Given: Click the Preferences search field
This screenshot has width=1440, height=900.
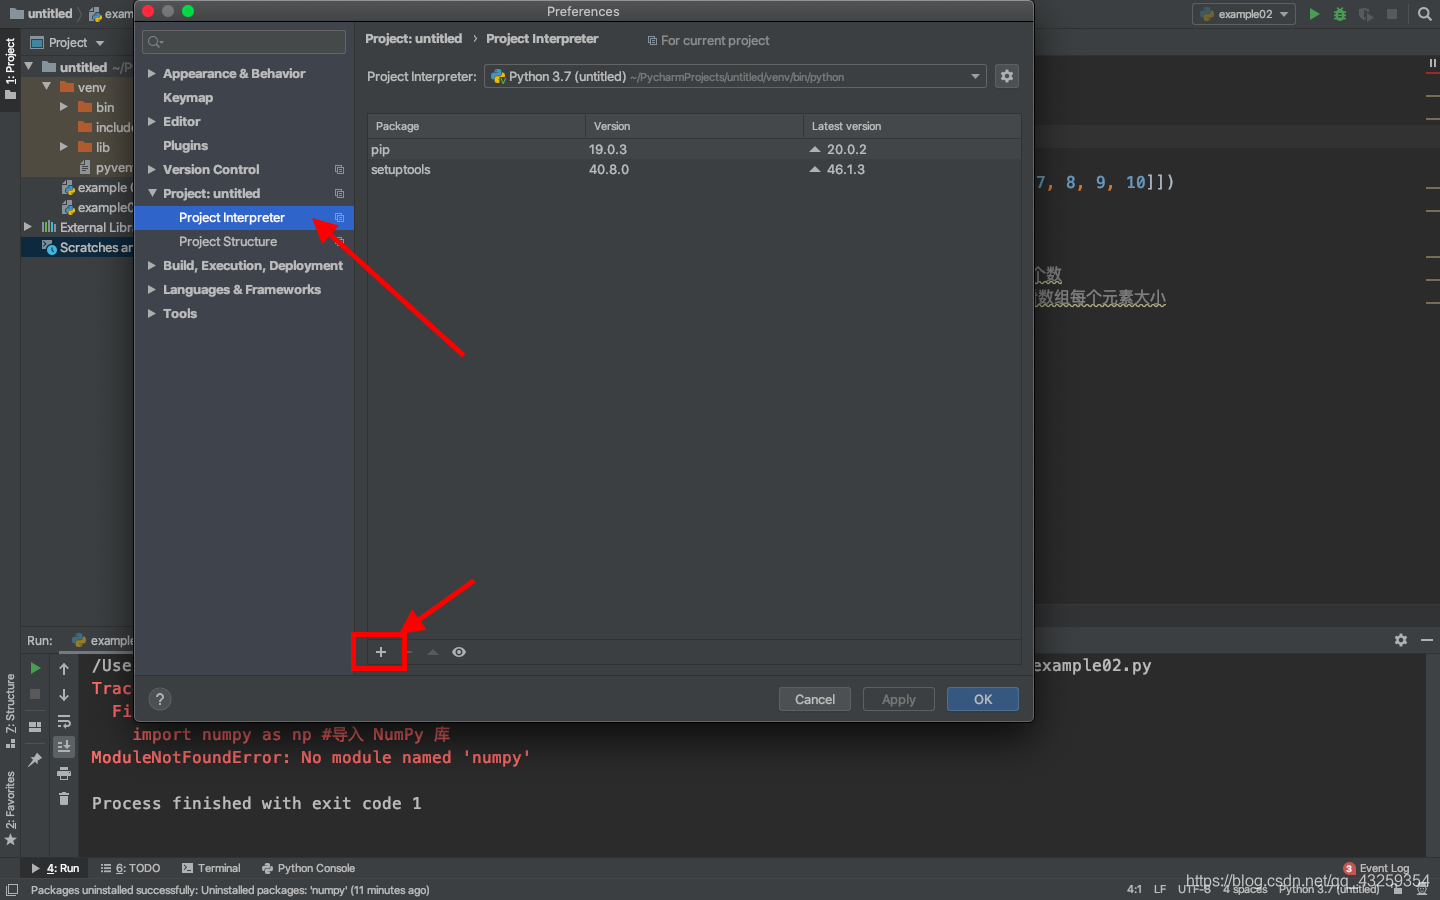Looking at the screenshot, I should click(x=244, y=42).
